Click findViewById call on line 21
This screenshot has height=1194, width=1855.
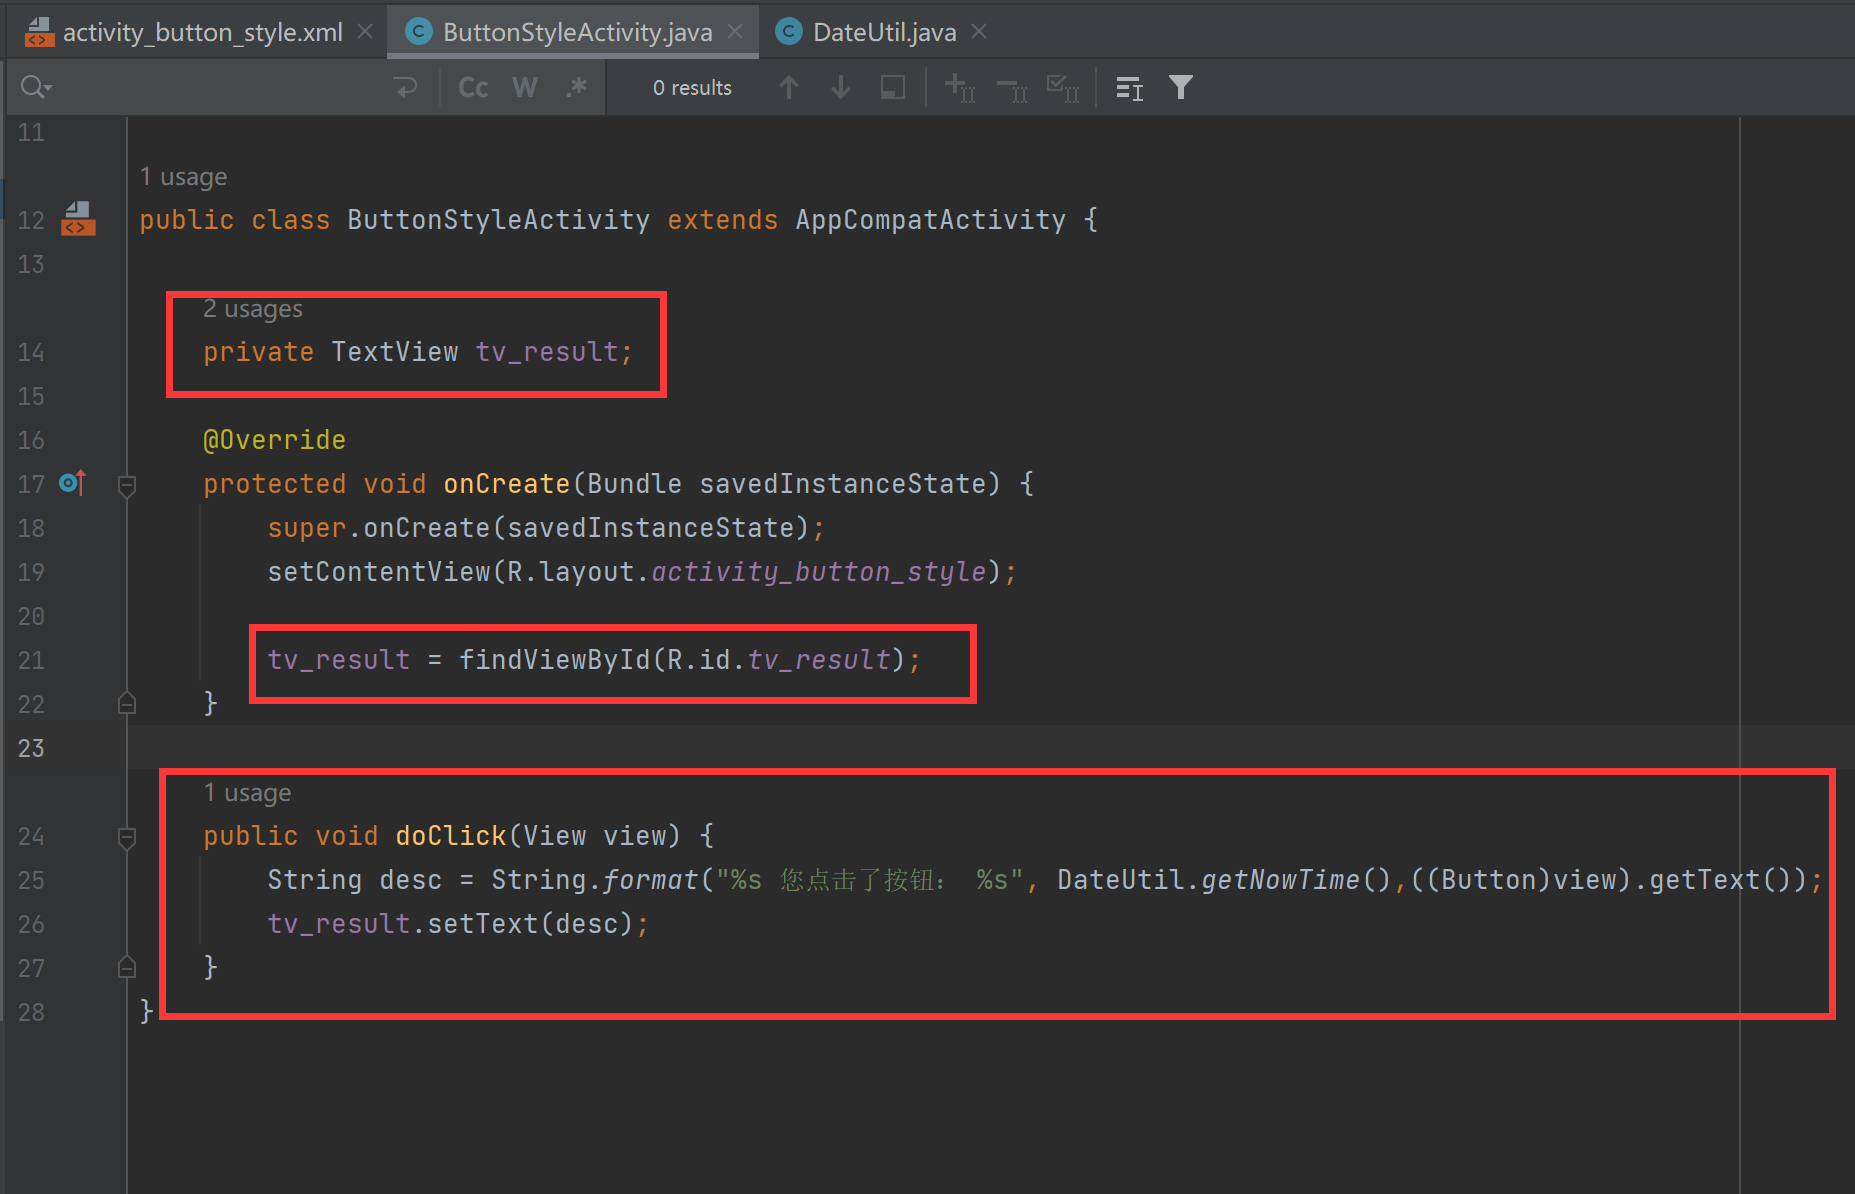[555, 660]
